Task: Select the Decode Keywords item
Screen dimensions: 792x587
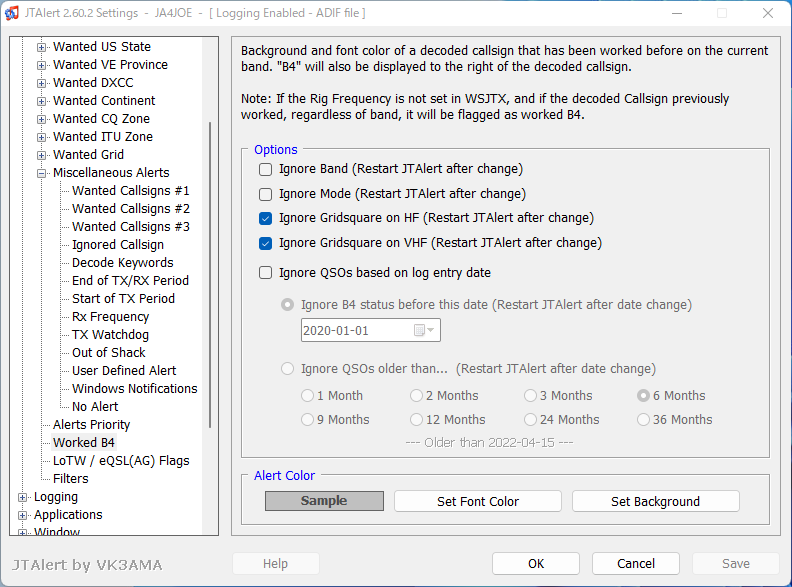Action: pos(123,263)
